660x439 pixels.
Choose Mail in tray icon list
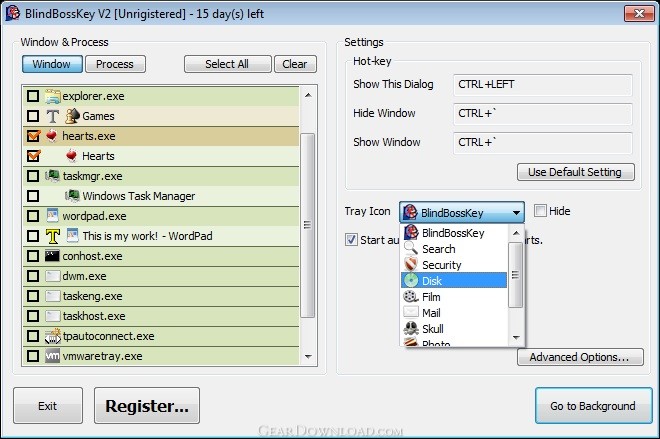pos(454,313)
